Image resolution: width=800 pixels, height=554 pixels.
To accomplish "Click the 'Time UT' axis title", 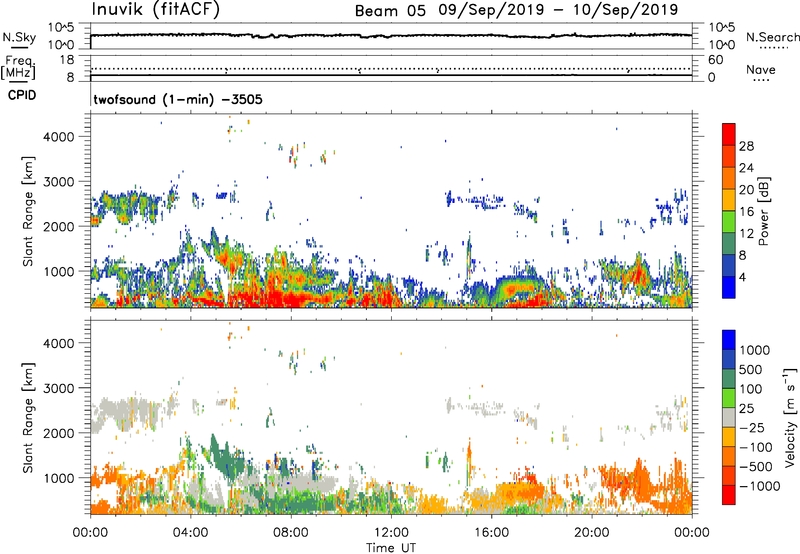I will (x=391, y=548).
